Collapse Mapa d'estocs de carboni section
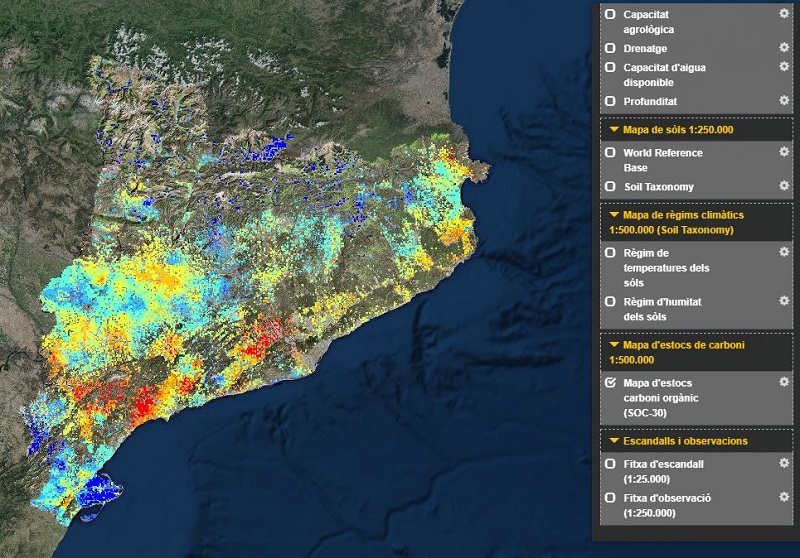Viewport: 800px width, 558px height. (614, 345)
